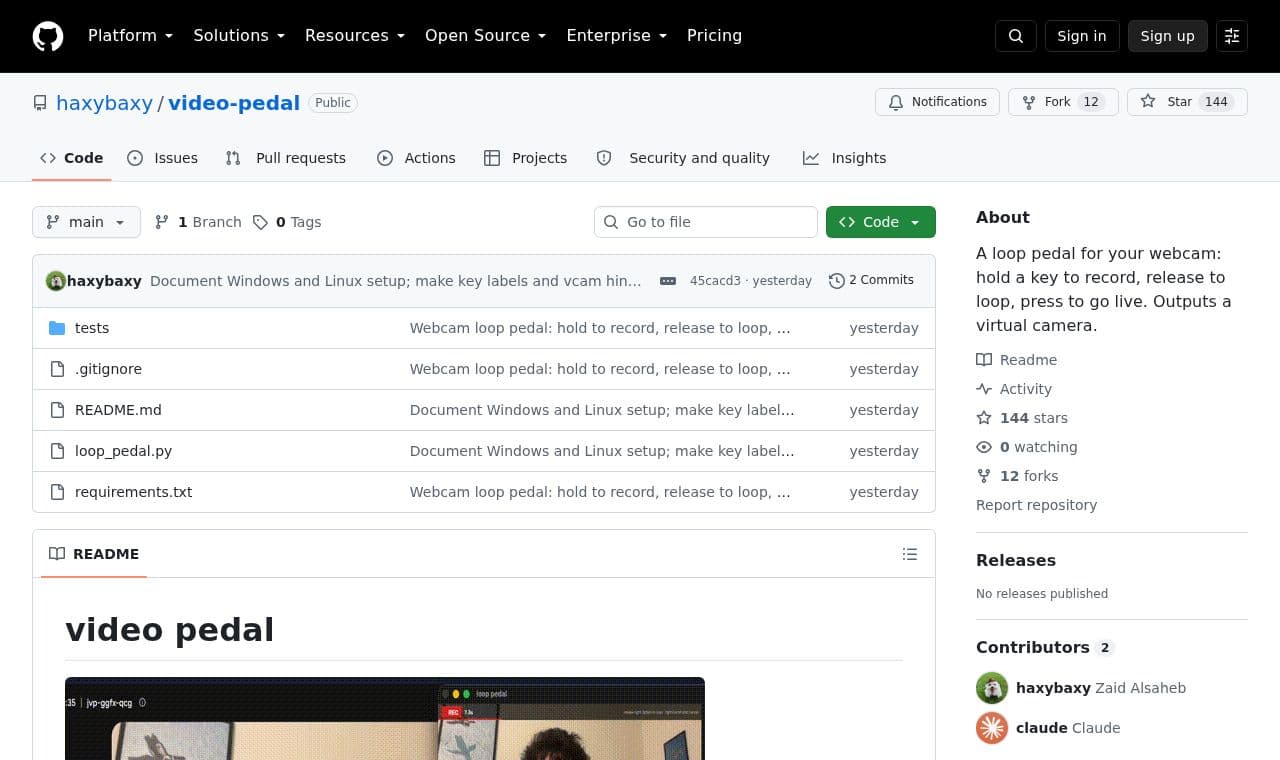
Task: Expand the Open Source menu
Action: 486,36
